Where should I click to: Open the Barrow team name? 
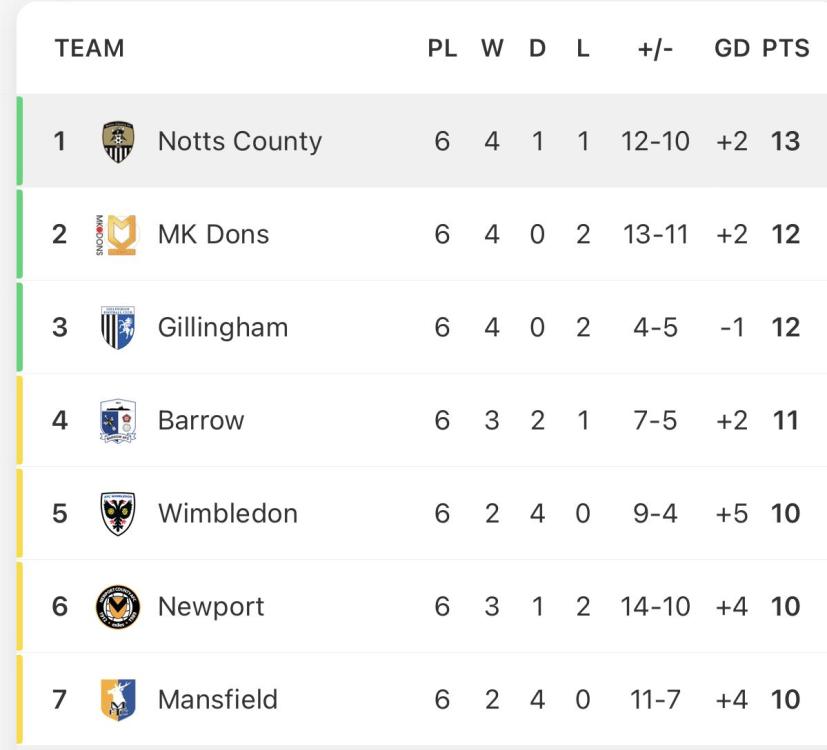[x=200, y=420]
